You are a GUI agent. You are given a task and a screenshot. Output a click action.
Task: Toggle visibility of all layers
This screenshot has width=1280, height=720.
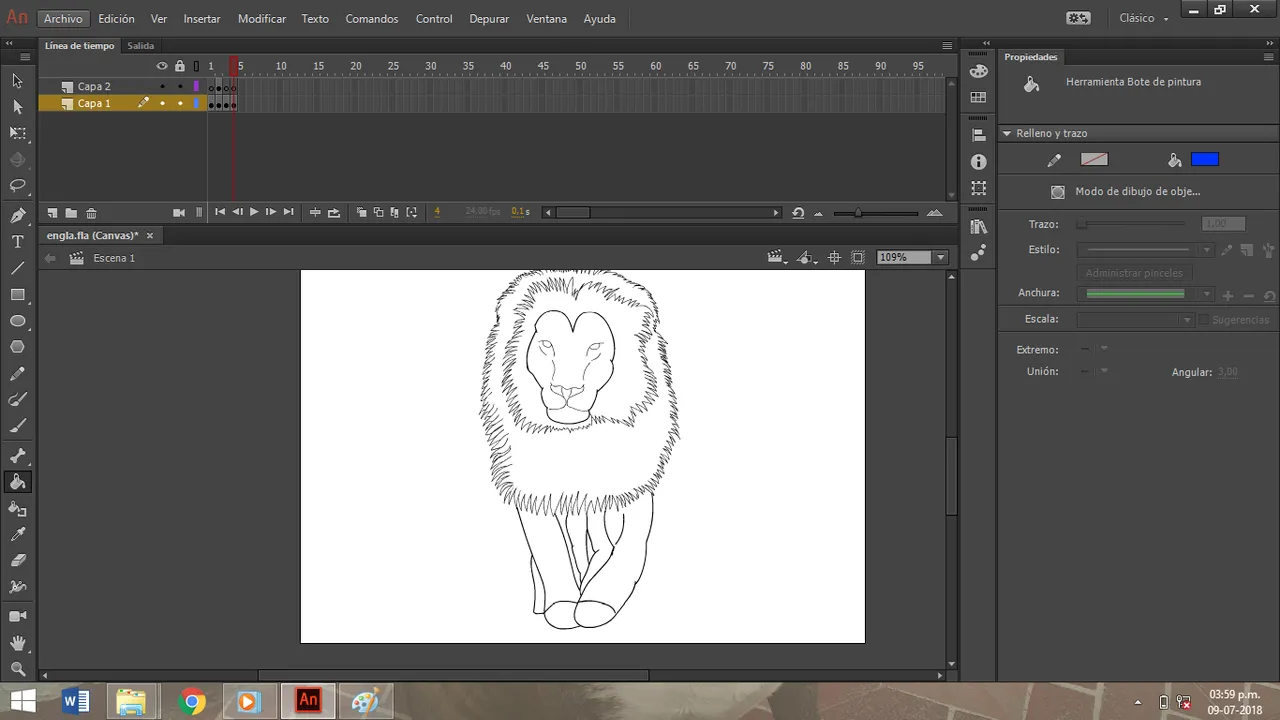162,66
